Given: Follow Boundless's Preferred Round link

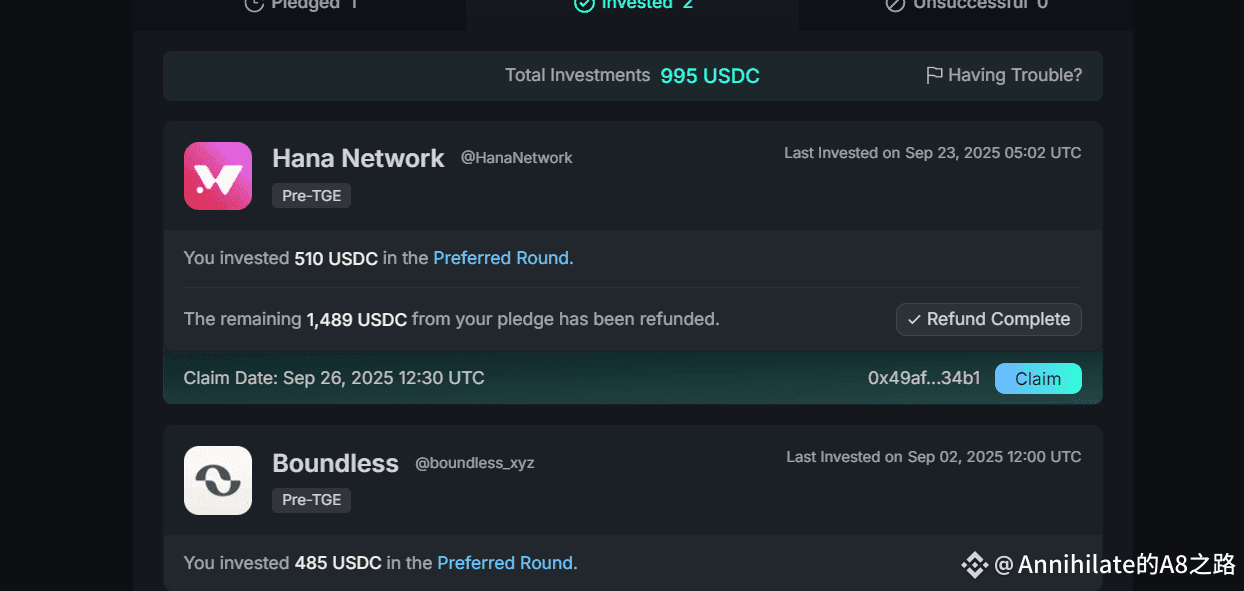Looking at the screenshot, I should tap(507, 563).
